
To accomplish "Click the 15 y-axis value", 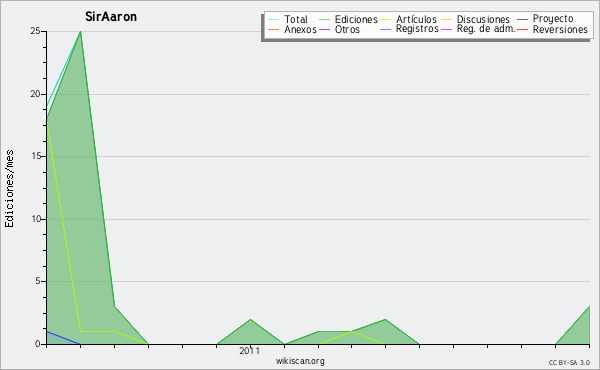I will [x=36, y=156].
